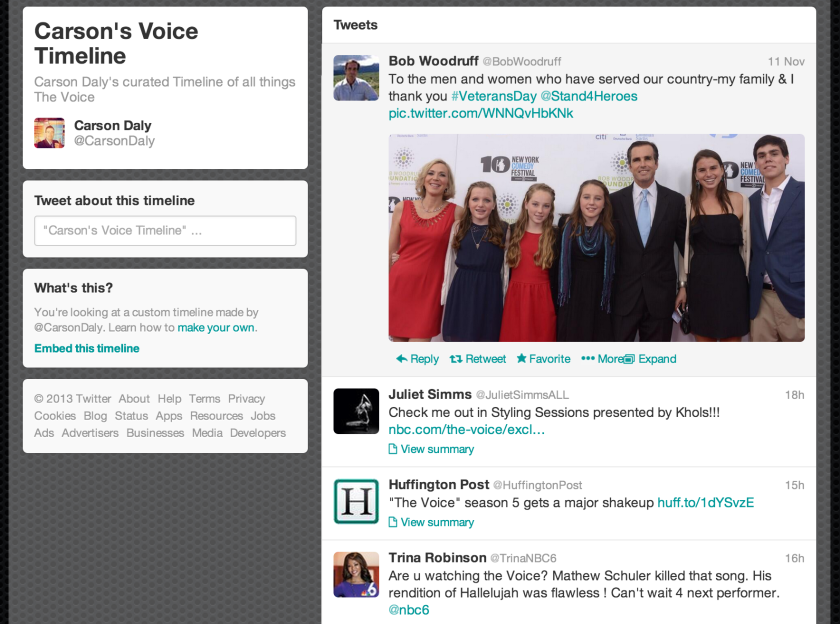The width and height of the screenshot is (840, 624).
Task: Open the Ads footer link
Action: (44, 433)
